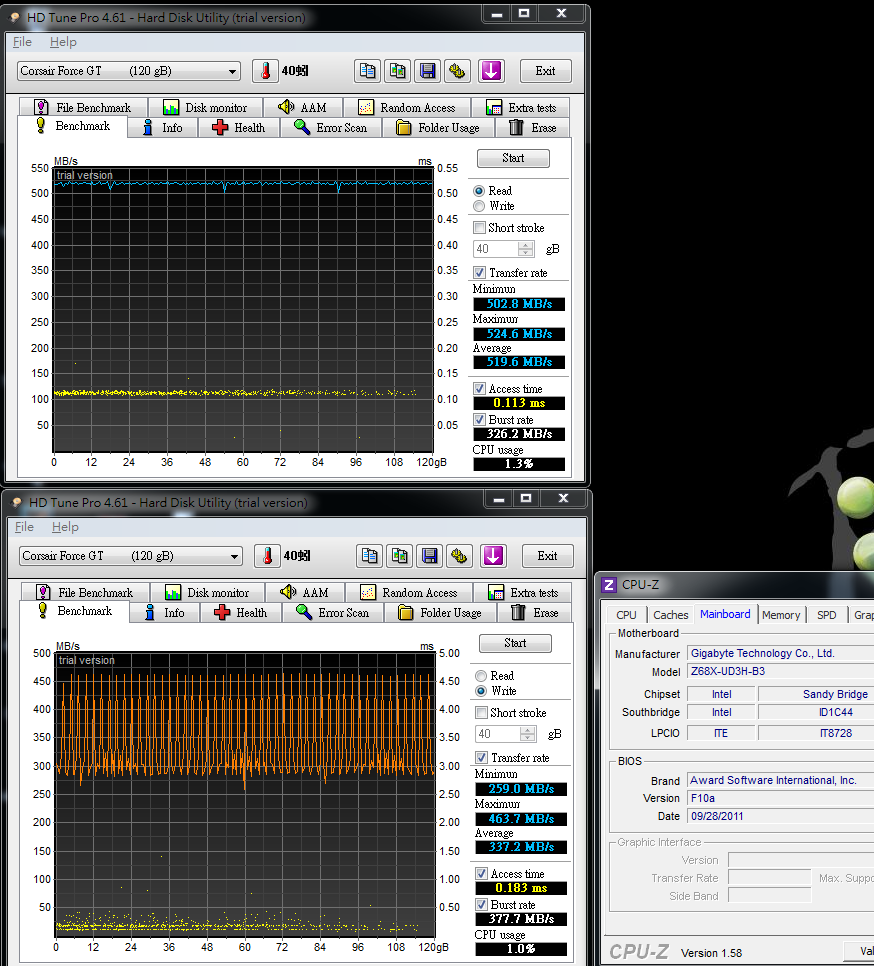Switch to Health tab in lower HD Tune window

[x=240, y=612]
